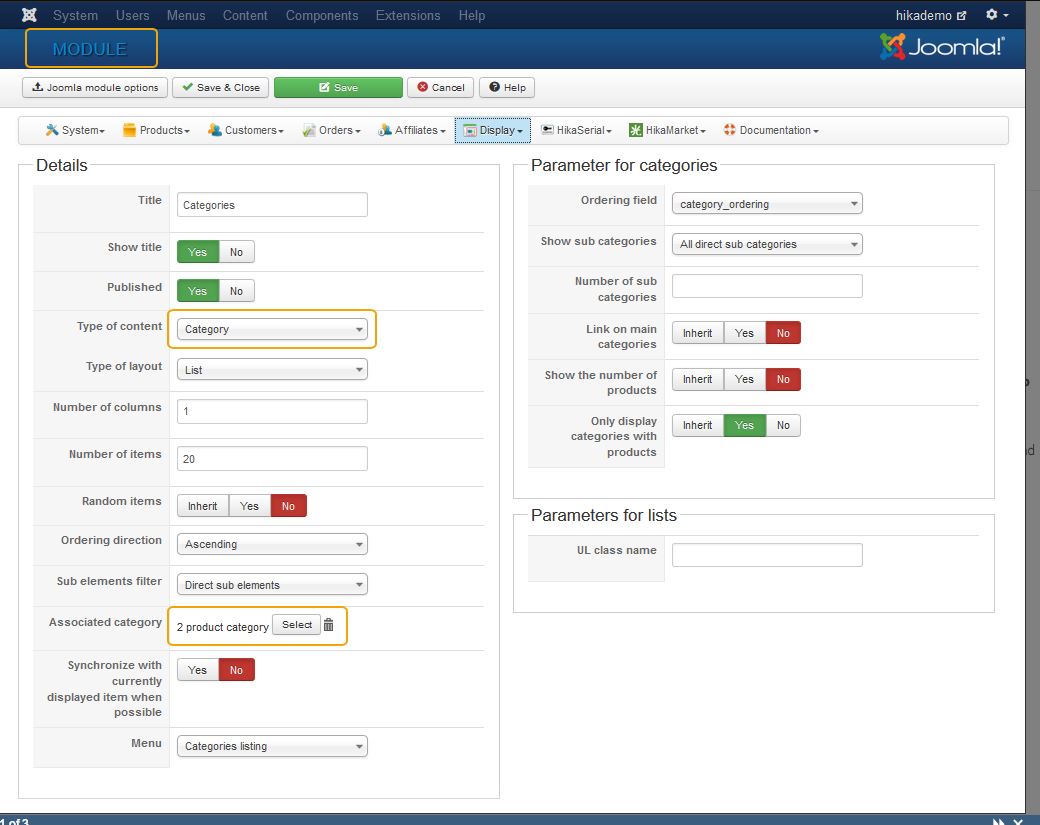This screenshot has height=825, width=1040.
Task: Click the System wrench icon in HikaShop menu
Action: coord(52,130)
